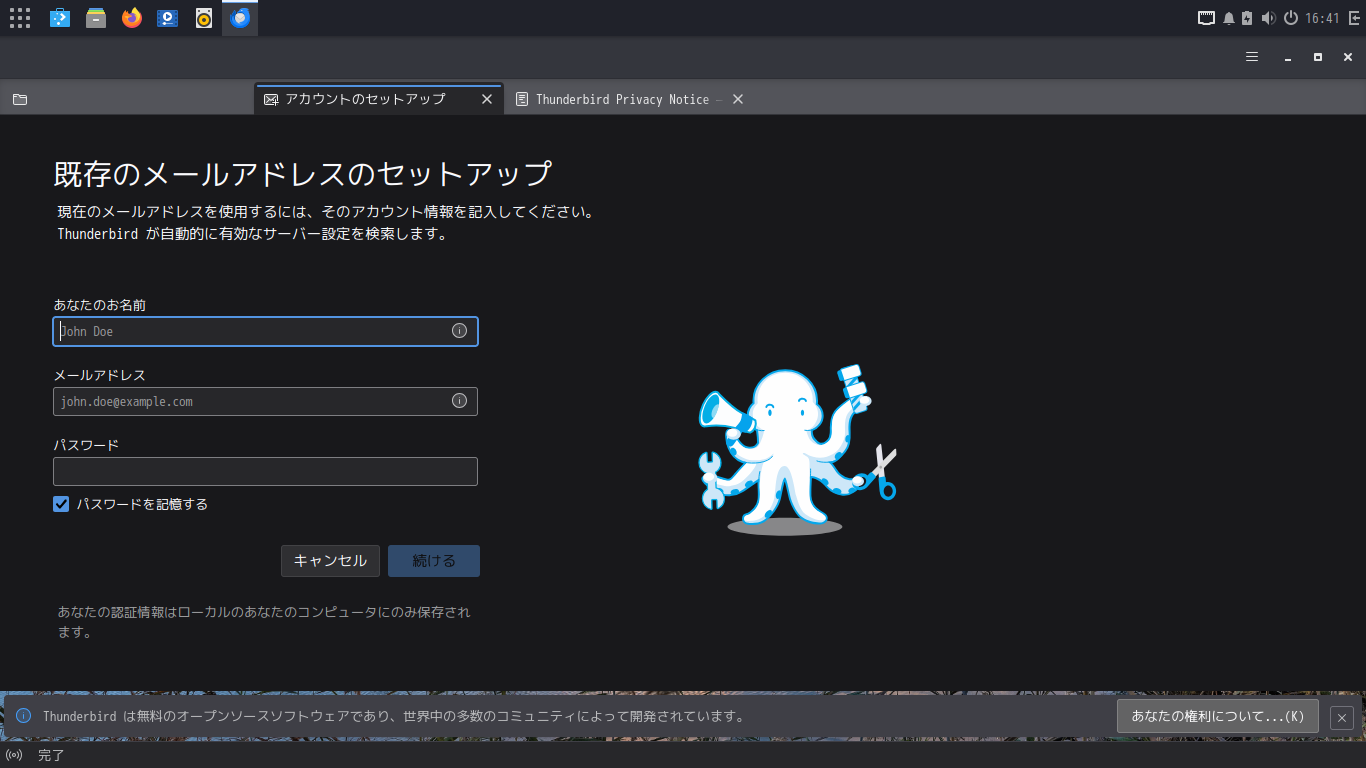This screenshot has width=1366, height=768.
Task: Open the volume speaker tray icon
Action: click(1269, 18)
